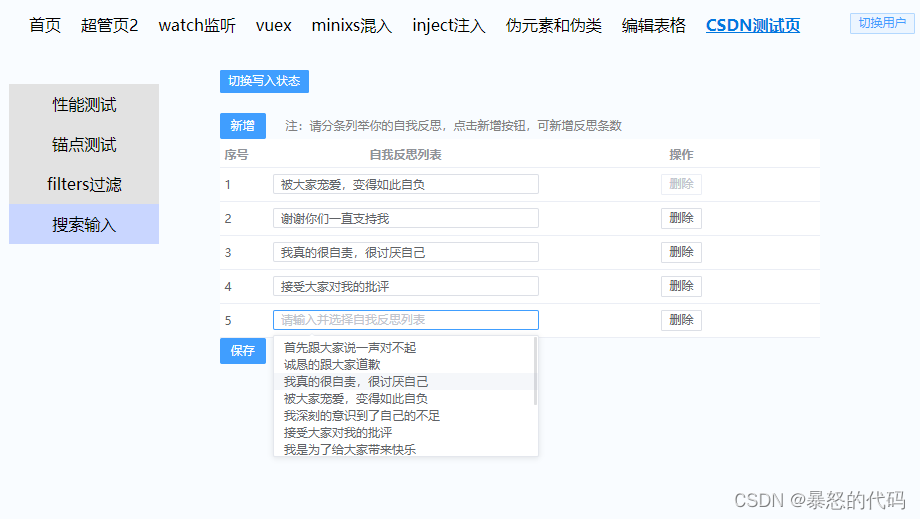Focus the row 2 input 谢谢你们一直支持我
Screen dimensions: 920x519
click(405, 218)
